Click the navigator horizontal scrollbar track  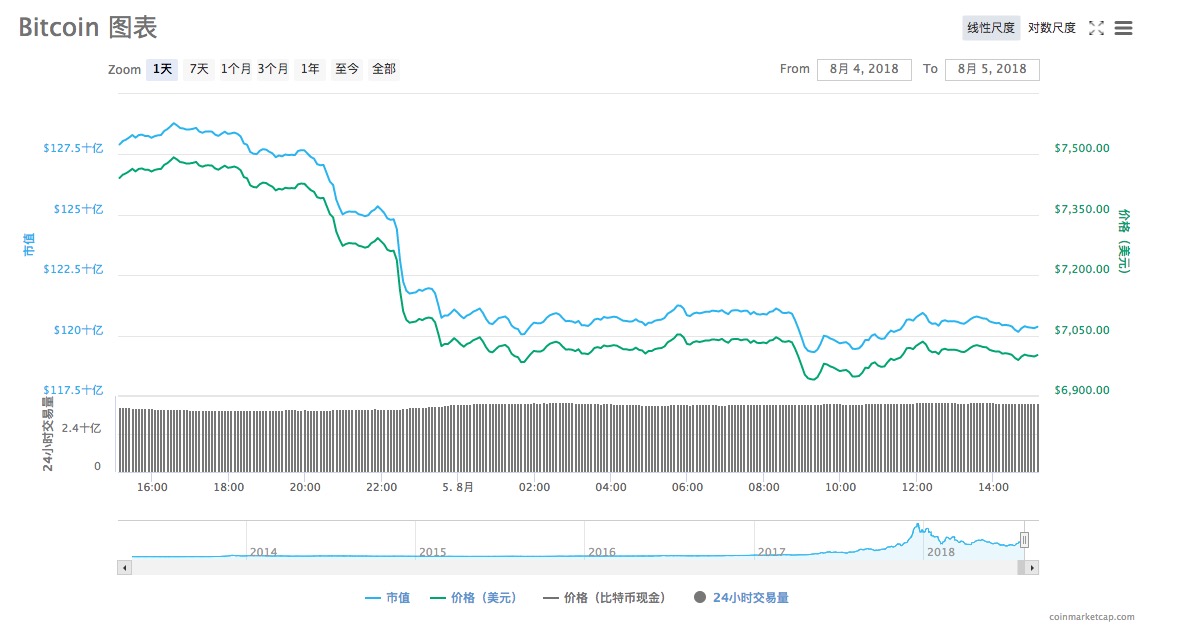point(574,567)
